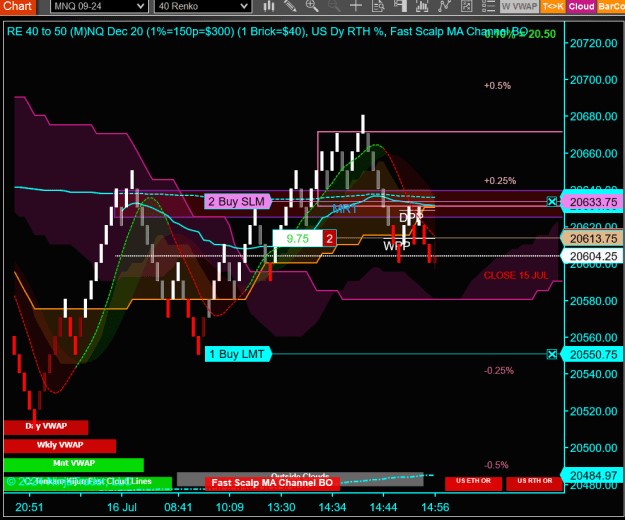
Task: Click the US ETH OR button
Action: click(473, 483)
